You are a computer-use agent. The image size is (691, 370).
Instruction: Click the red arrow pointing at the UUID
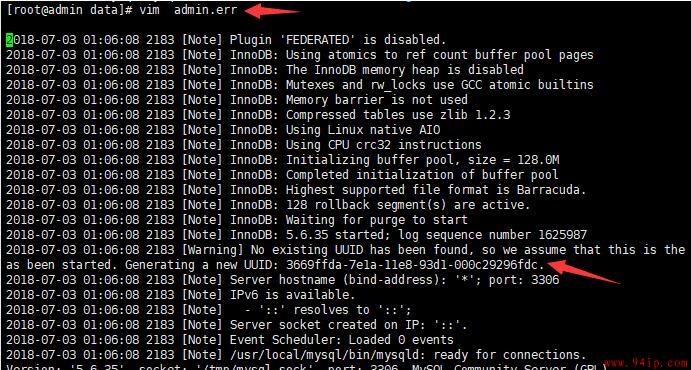click(x=586, y=271)
